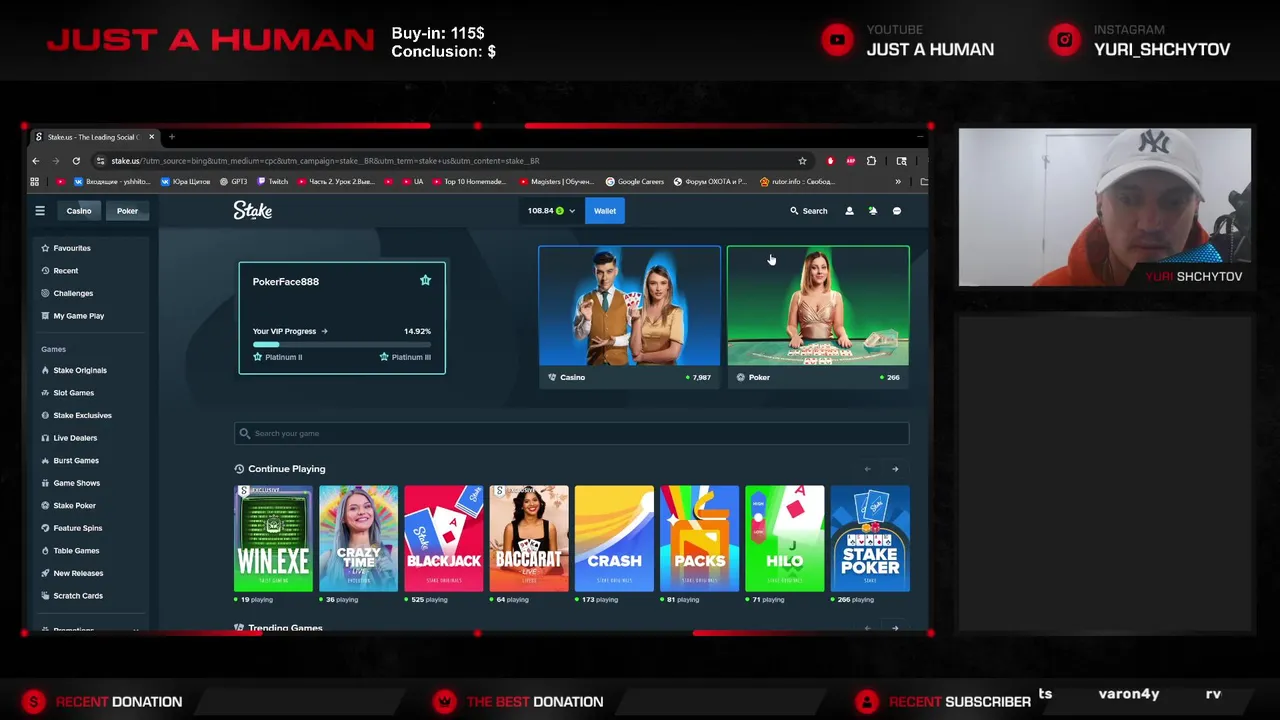Screen dimensions: 1280x720
Task: Reload the browser page
Action: pos(76,161)
